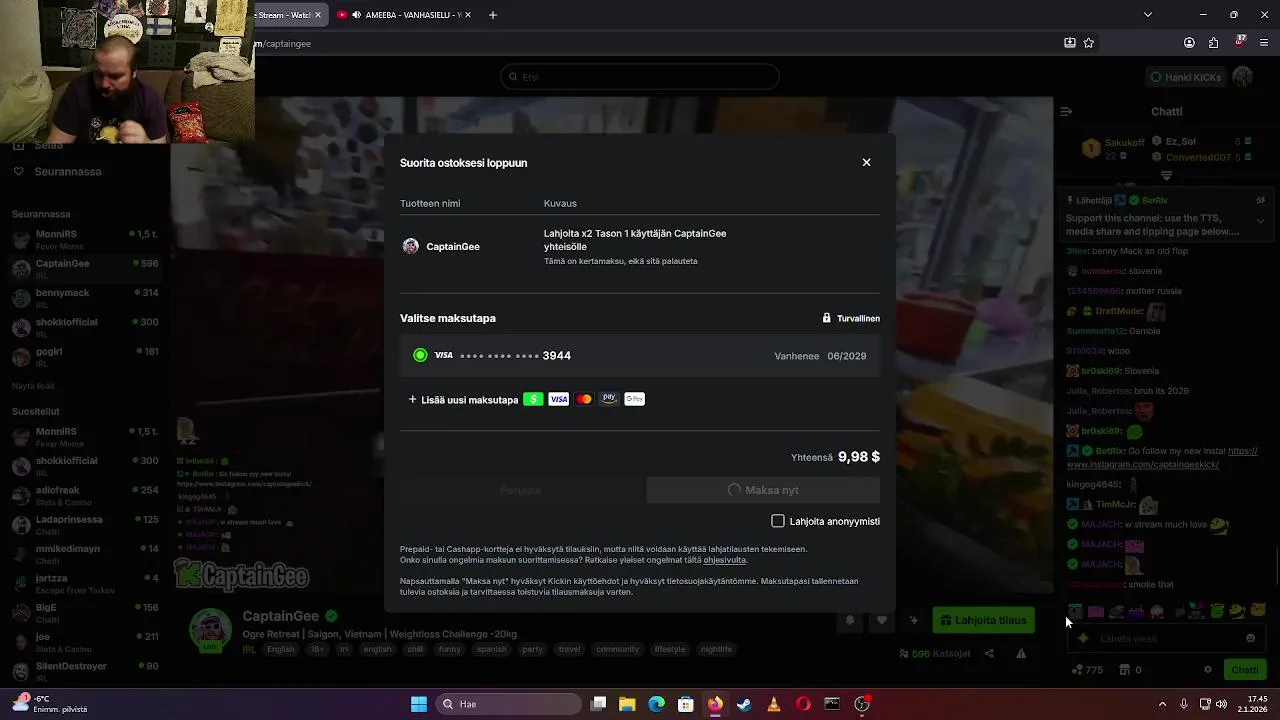Click the IRL category tag under the stream title
Viewport: 1280px width, 720px height.
click(249, 649)
